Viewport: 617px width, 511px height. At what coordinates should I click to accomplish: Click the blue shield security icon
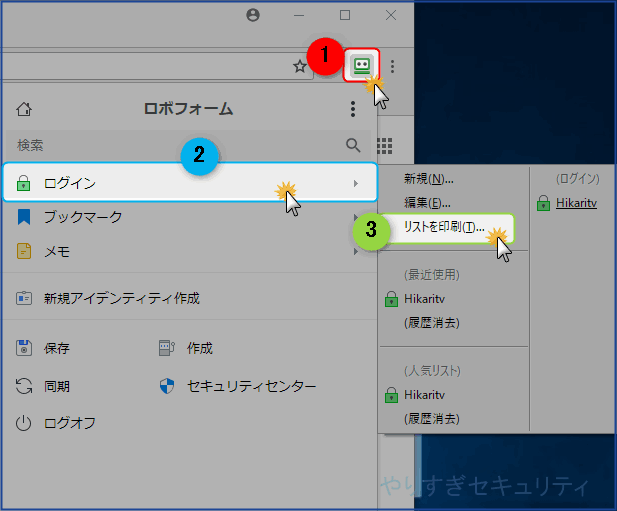tap(167, 386)
